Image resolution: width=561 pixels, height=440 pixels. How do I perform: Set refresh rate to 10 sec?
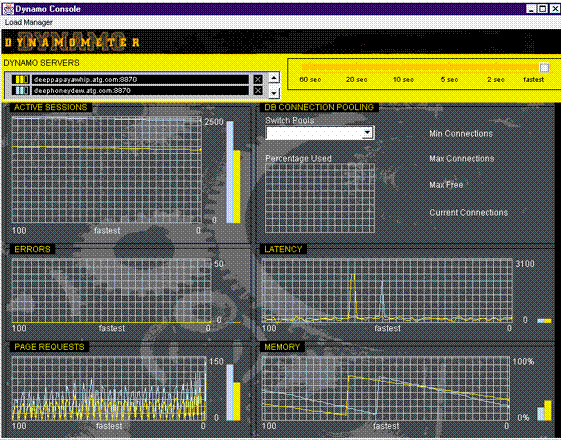tap(403, 79)
